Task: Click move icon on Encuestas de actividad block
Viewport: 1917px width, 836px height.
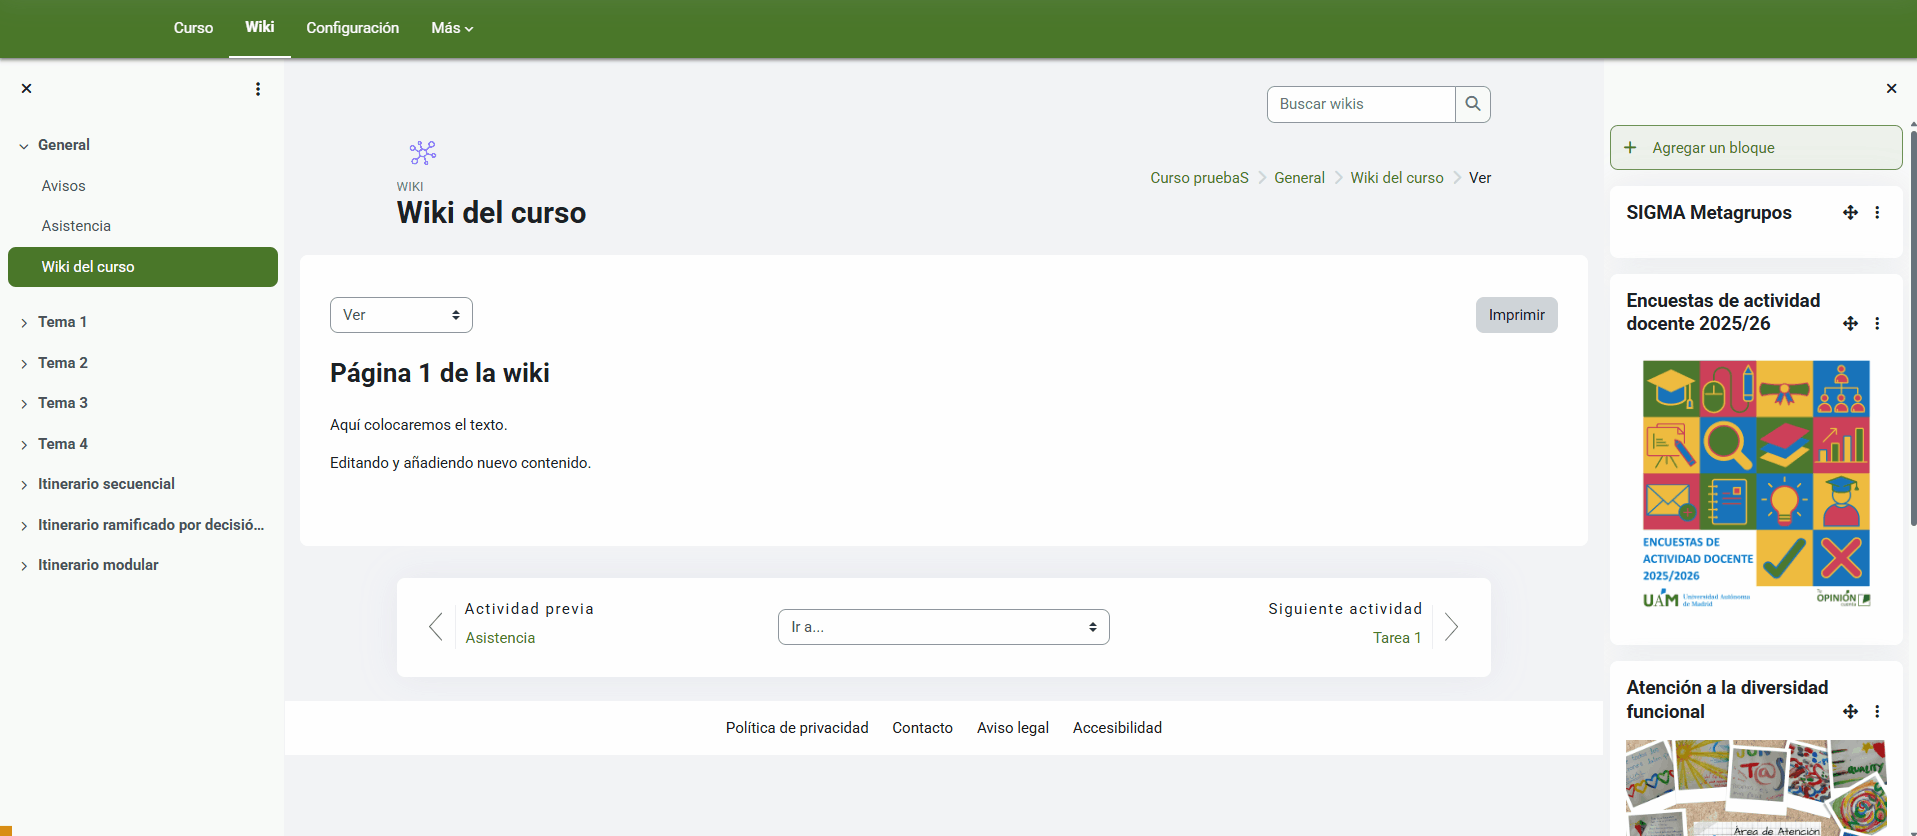Action: pyautogui.click(x=1850, y=324)
